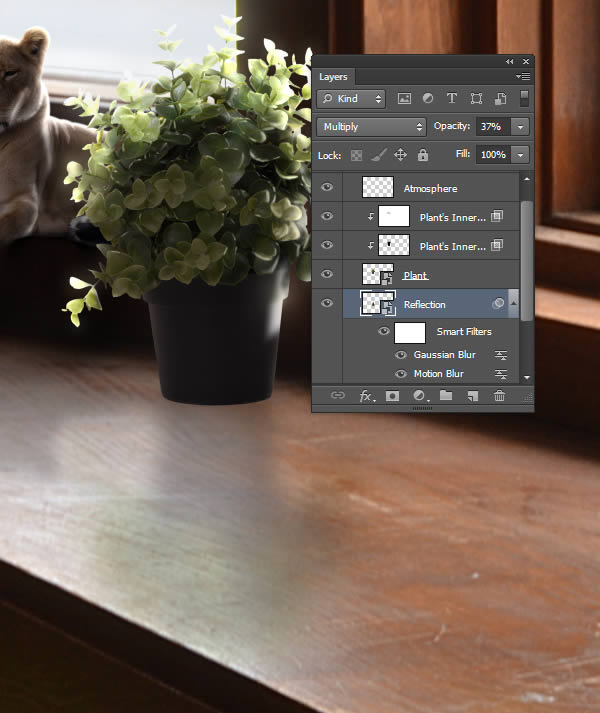Hide the Atmosphere layer
This screenshot has width=600, height=713.
(x=327, y=187)
